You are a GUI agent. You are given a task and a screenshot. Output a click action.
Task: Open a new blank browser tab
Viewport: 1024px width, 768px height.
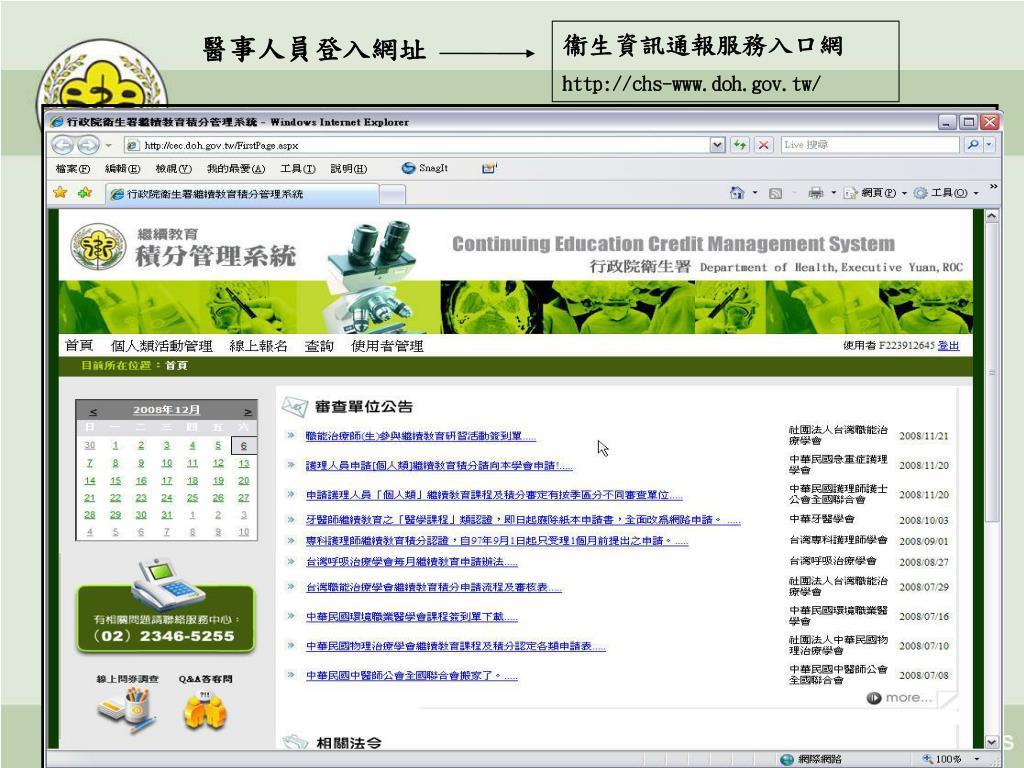click(x=392, y=195)
